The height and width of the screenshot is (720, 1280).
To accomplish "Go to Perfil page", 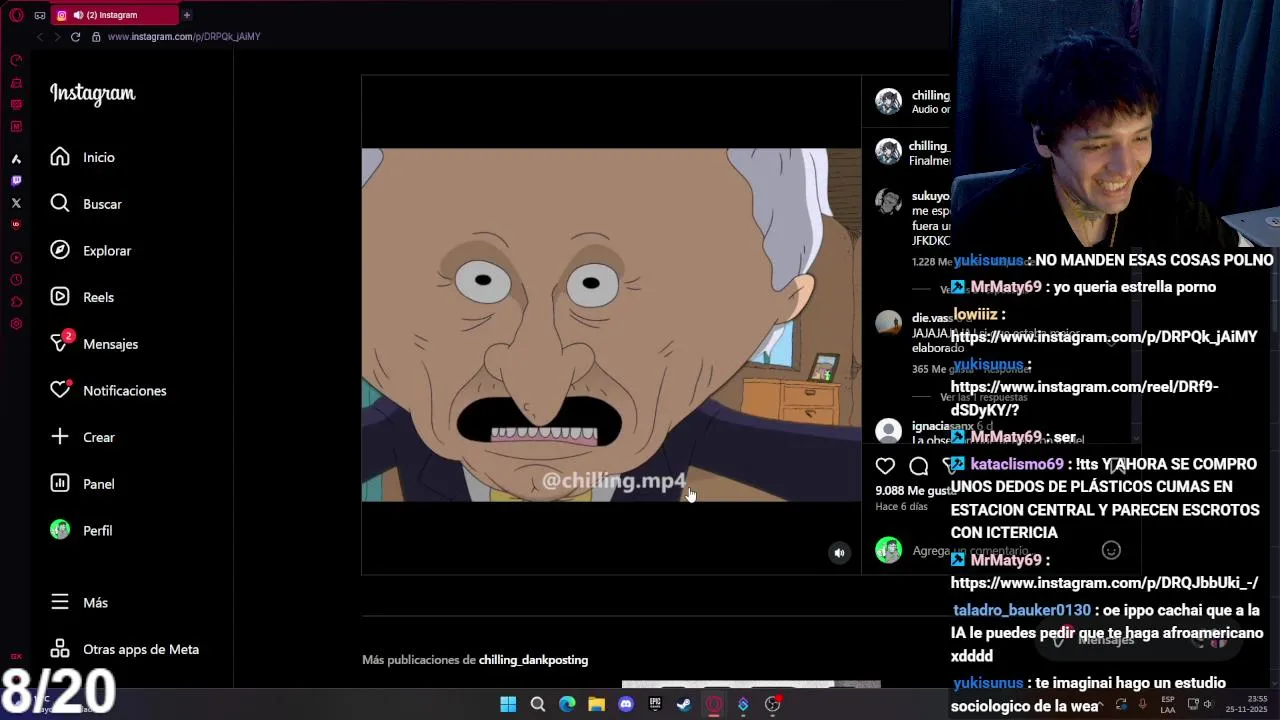I will click(x=82, y=530).
